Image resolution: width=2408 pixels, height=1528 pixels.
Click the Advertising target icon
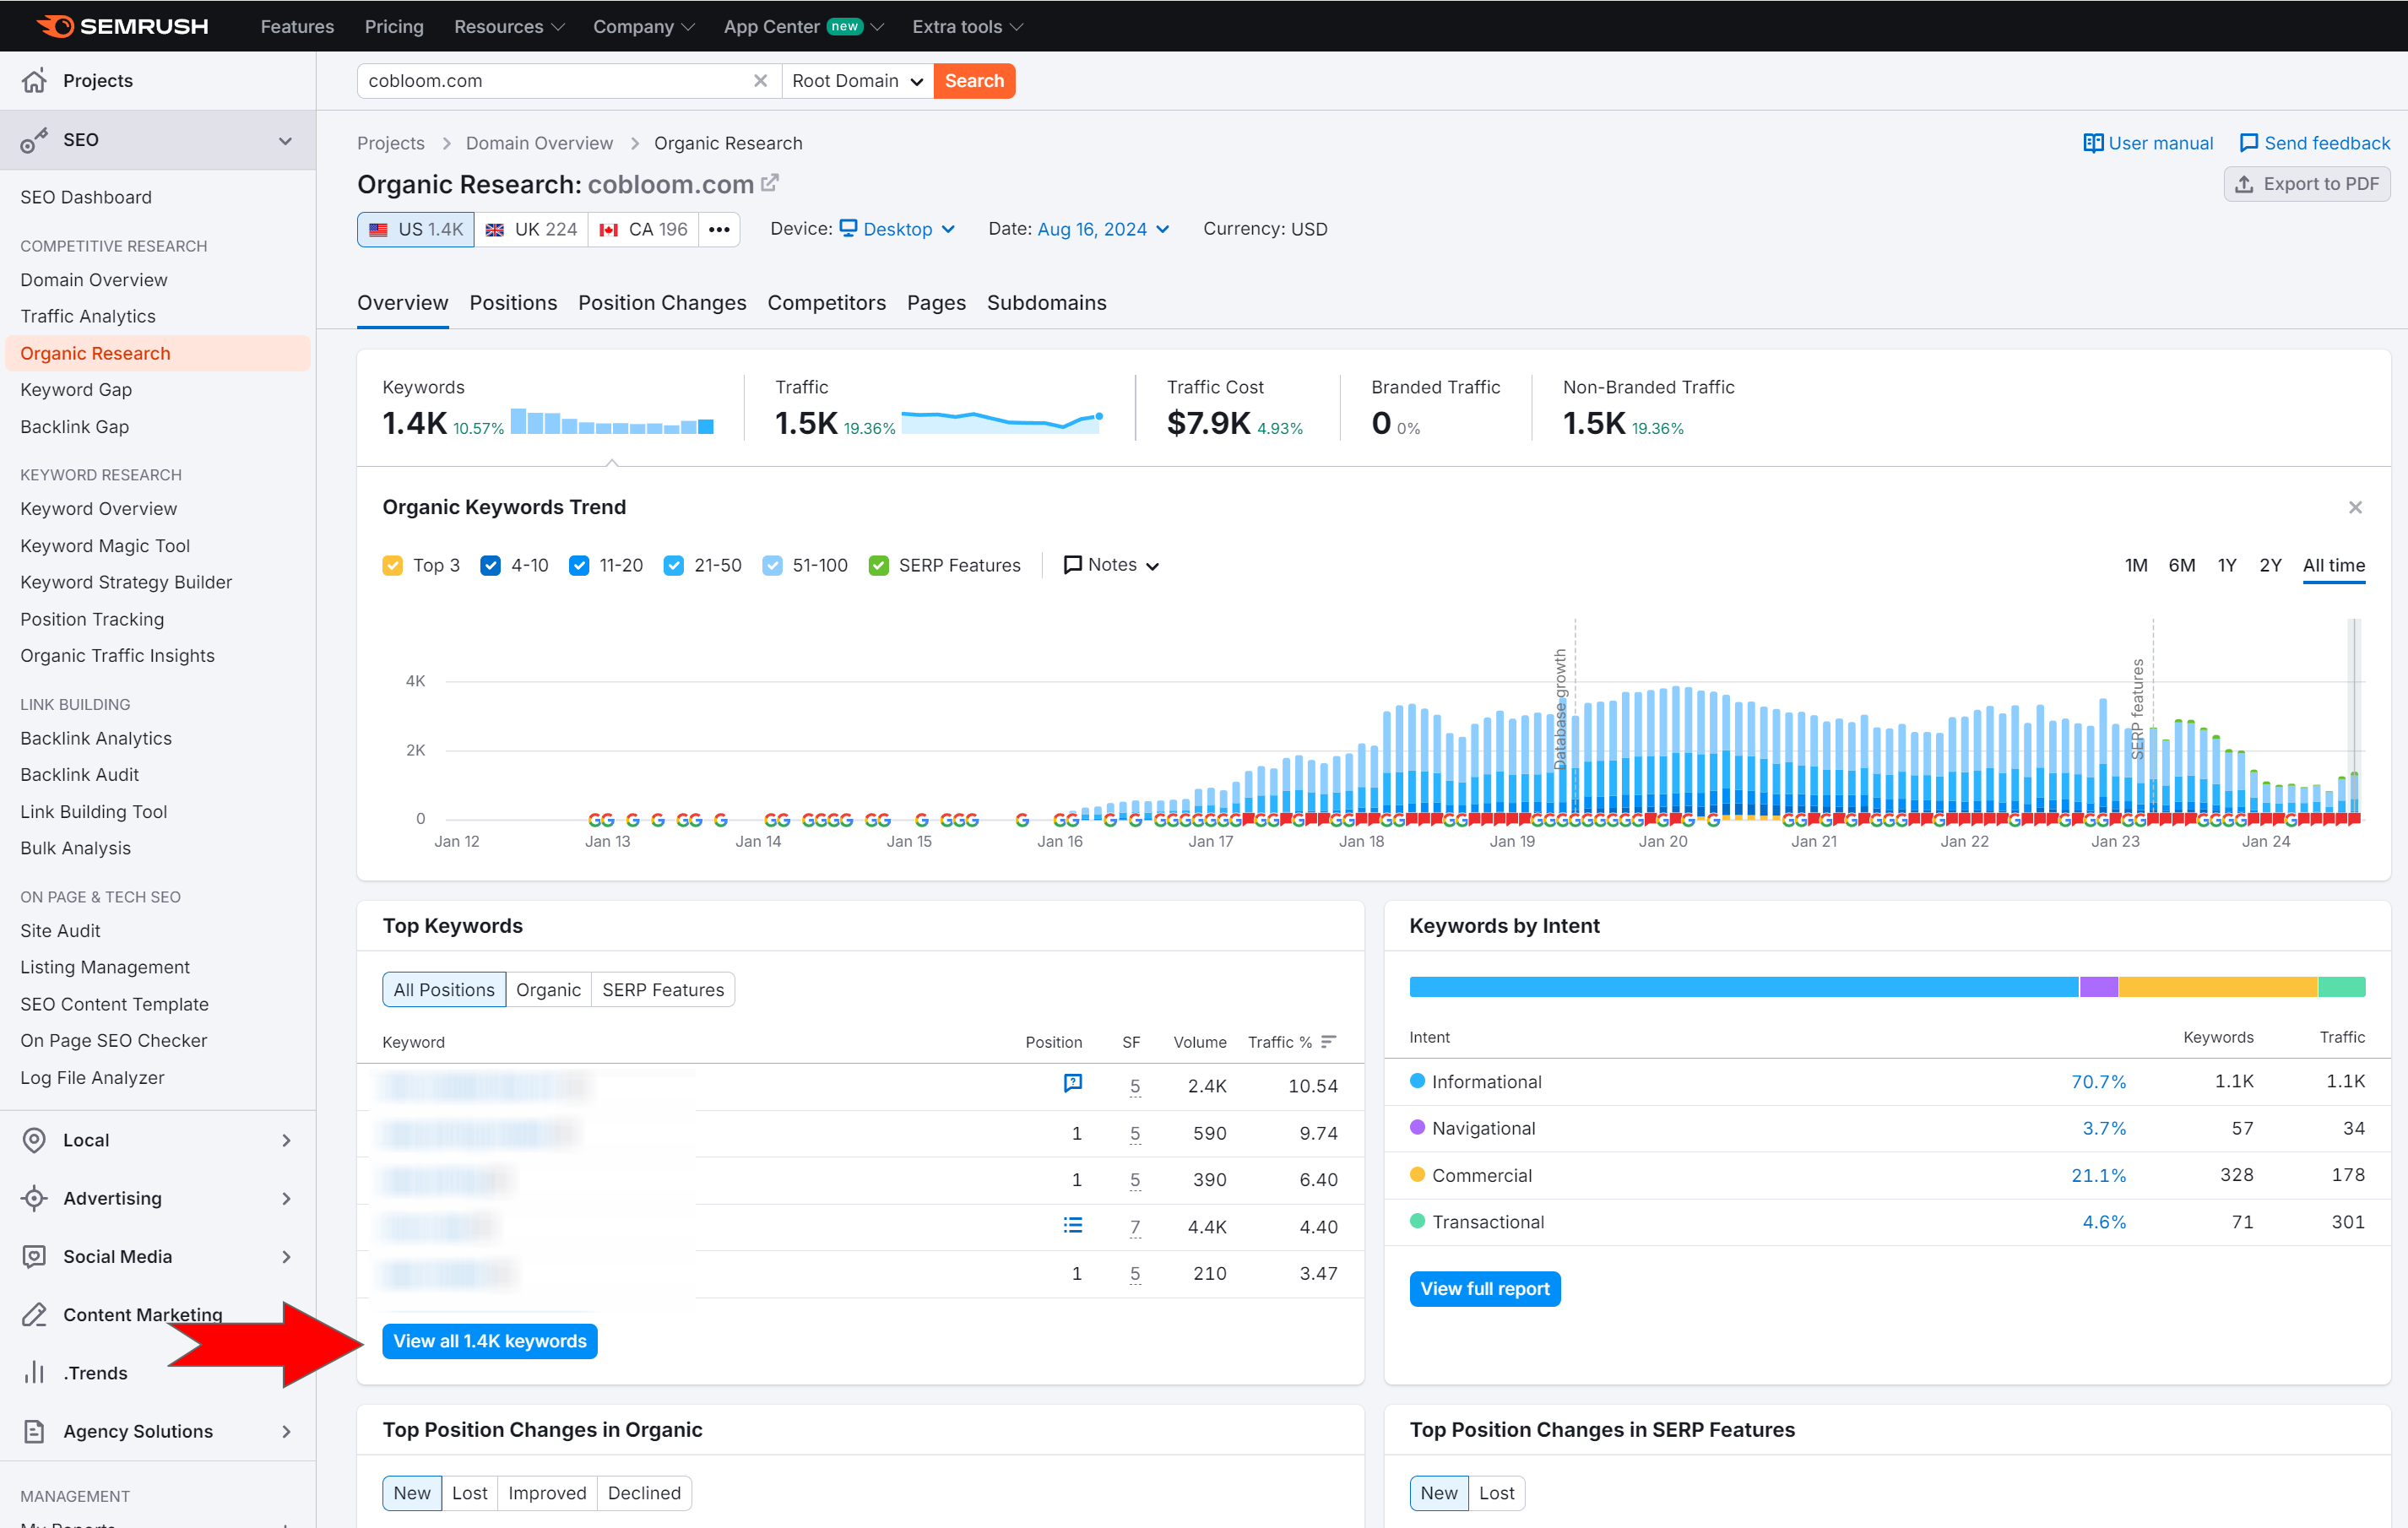[x=35, y=1198]
